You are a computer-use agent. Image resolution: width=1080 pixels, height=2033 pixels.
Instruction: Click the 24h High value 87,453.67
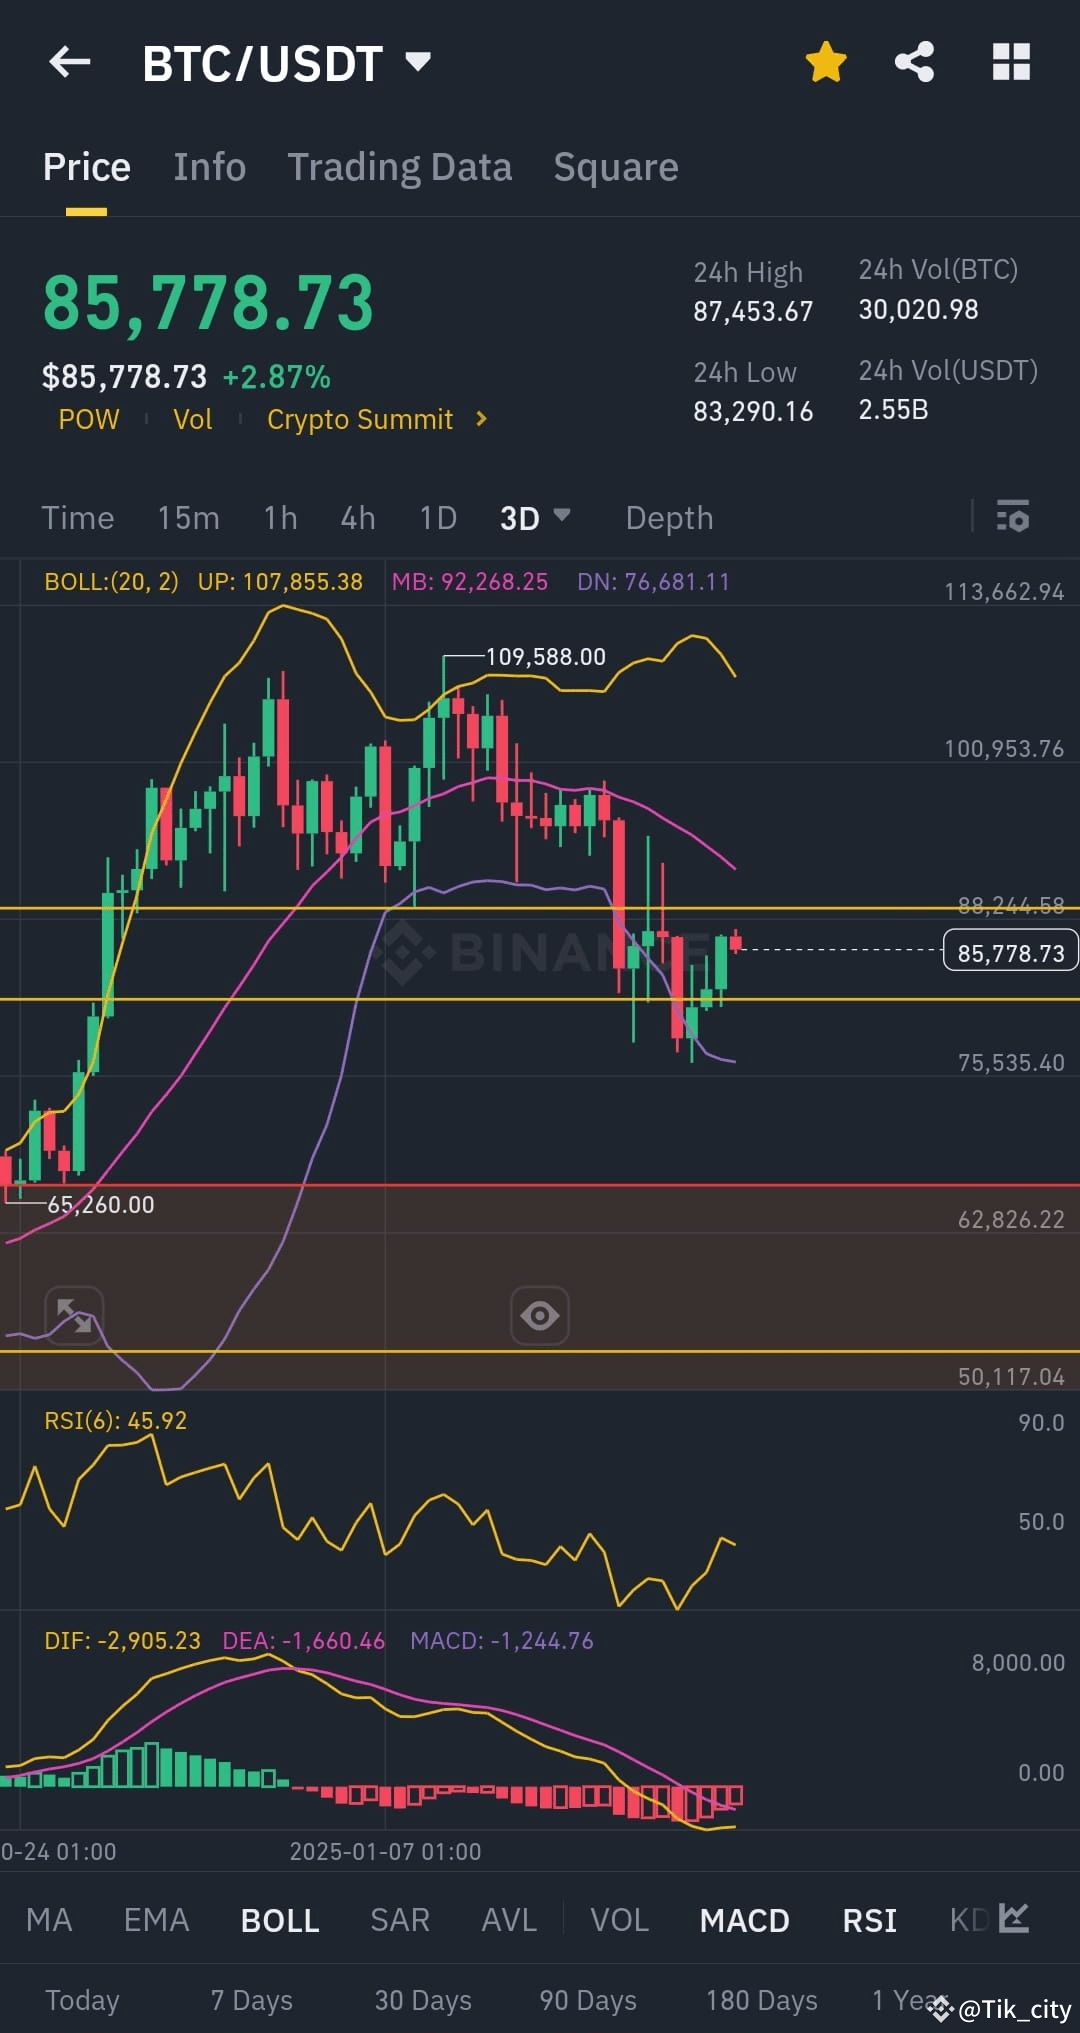click(x=753, y=312)
